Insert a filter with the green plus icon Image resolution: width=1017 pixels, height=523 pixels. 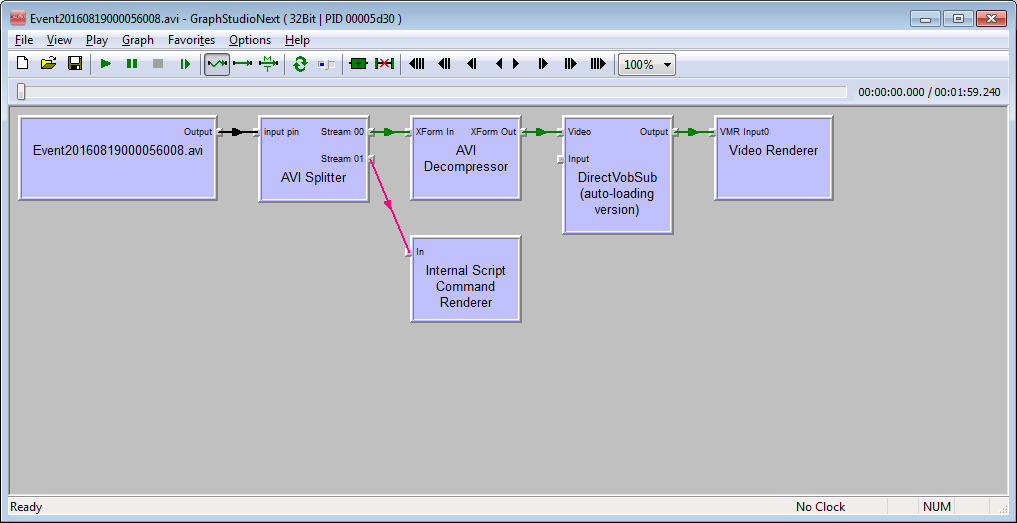tap(358, 64)
